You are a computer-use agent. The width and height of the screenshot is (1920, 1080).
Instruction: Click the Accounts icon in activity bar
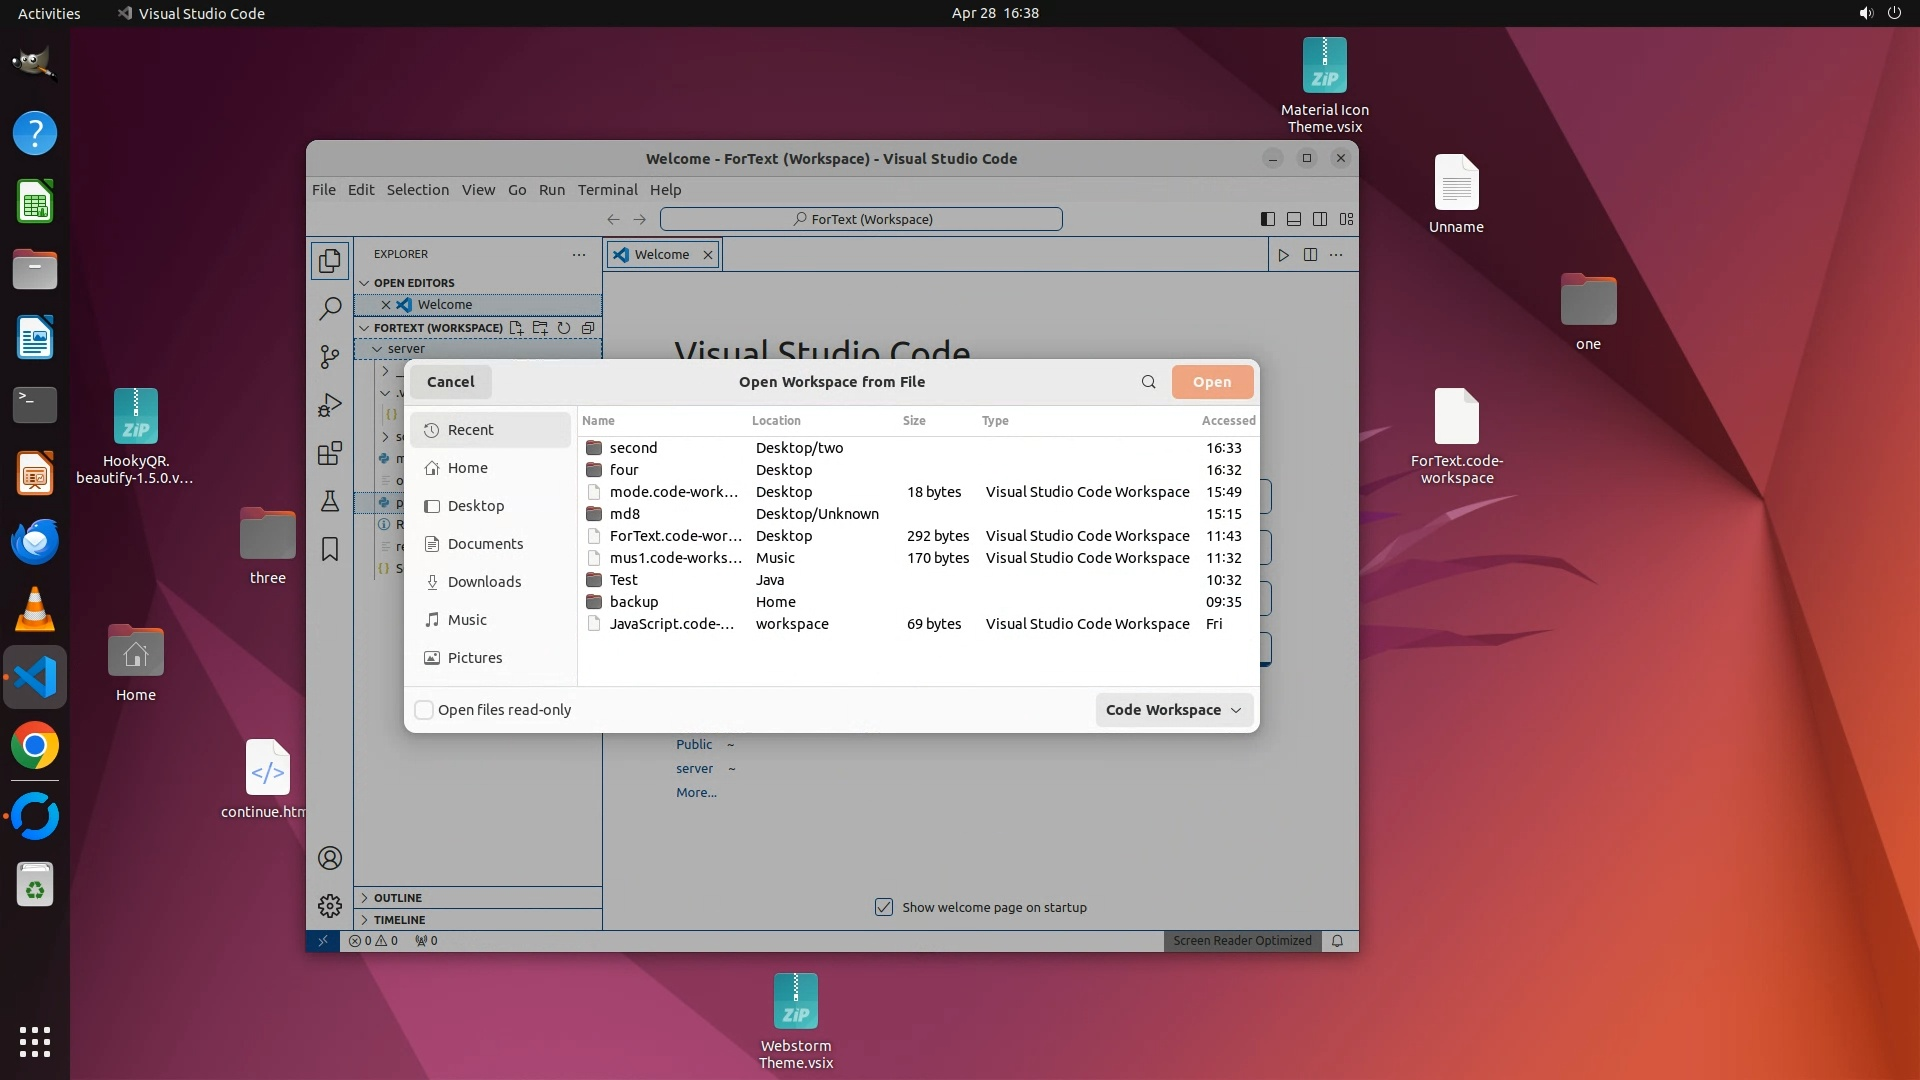pos(330,858)
